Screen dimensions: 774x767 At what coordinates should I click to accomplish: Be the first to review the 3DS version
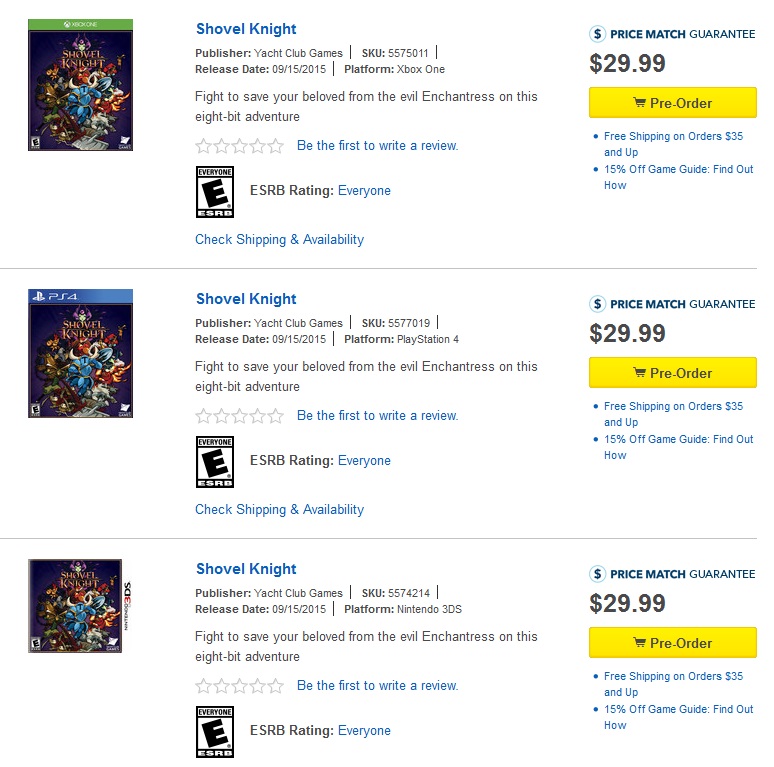click(378, 686)
